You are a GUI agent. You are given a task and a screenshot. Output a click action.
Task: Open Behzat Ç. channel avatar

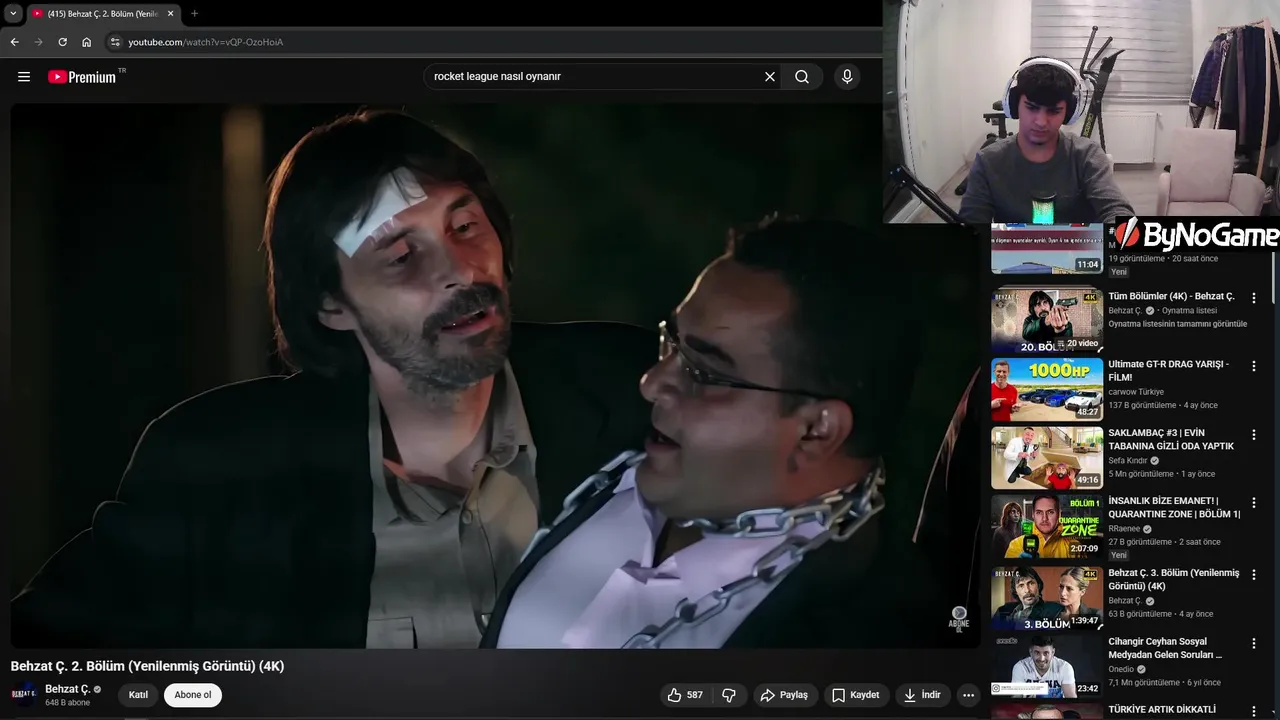[x=24, y=694]
